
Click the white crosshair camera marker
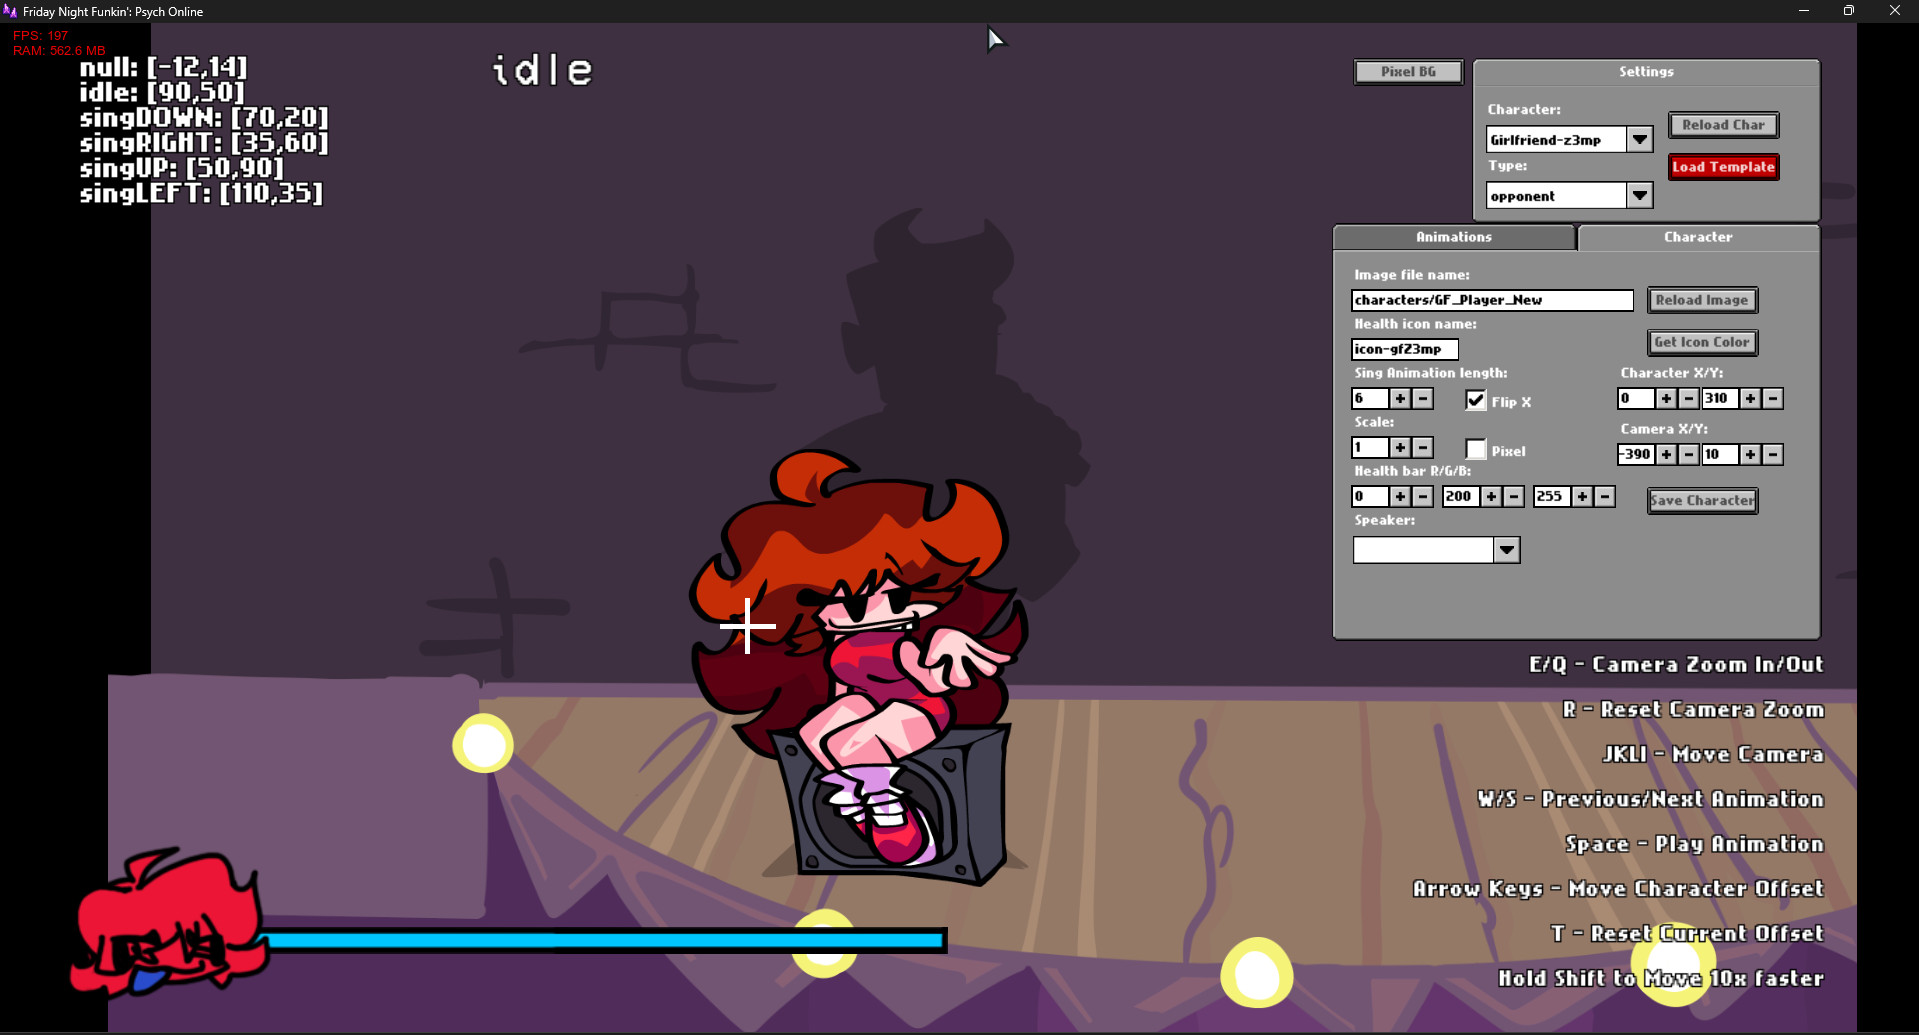pos(747,626)
